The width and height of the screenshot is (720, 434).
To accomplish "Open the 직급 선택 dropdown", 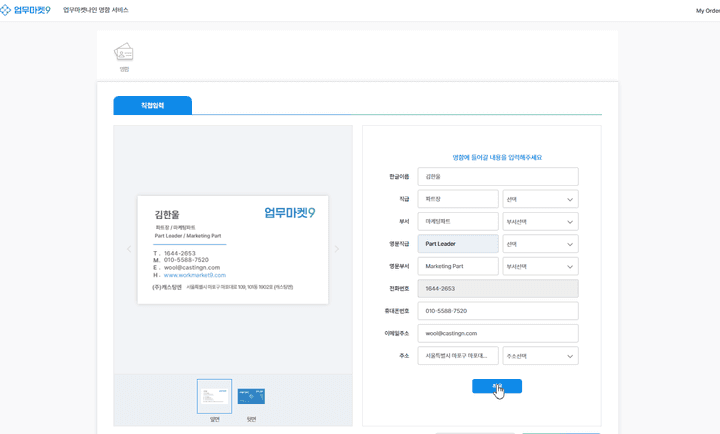I will click(540, 199).
